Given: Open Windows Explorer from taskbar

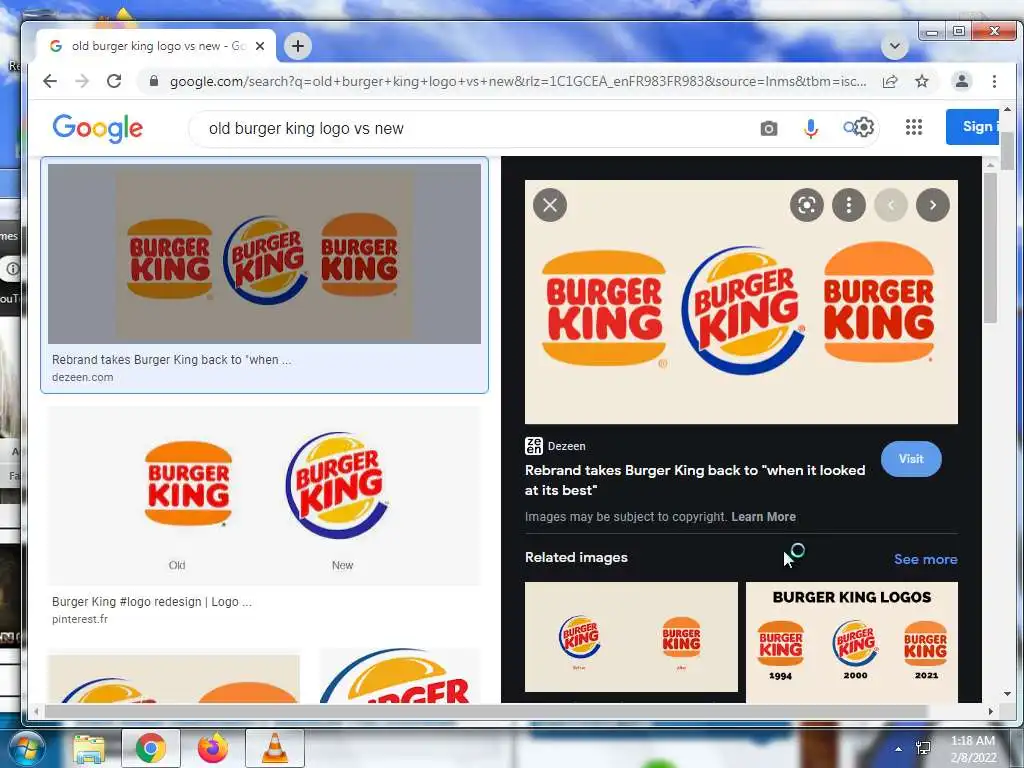Looking at the screenshot, I should 89,749.
